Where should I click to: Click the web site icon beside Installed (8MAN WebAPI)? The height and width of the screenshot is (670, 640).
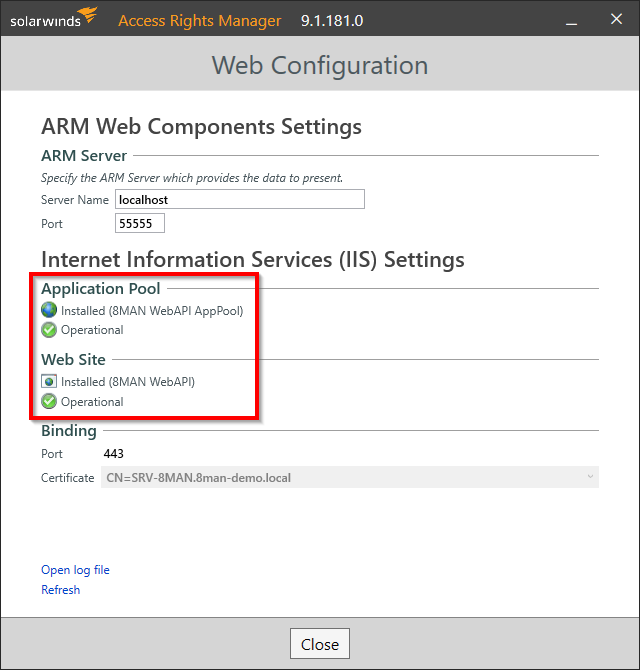pyautogui.click(x=49, y=381)
